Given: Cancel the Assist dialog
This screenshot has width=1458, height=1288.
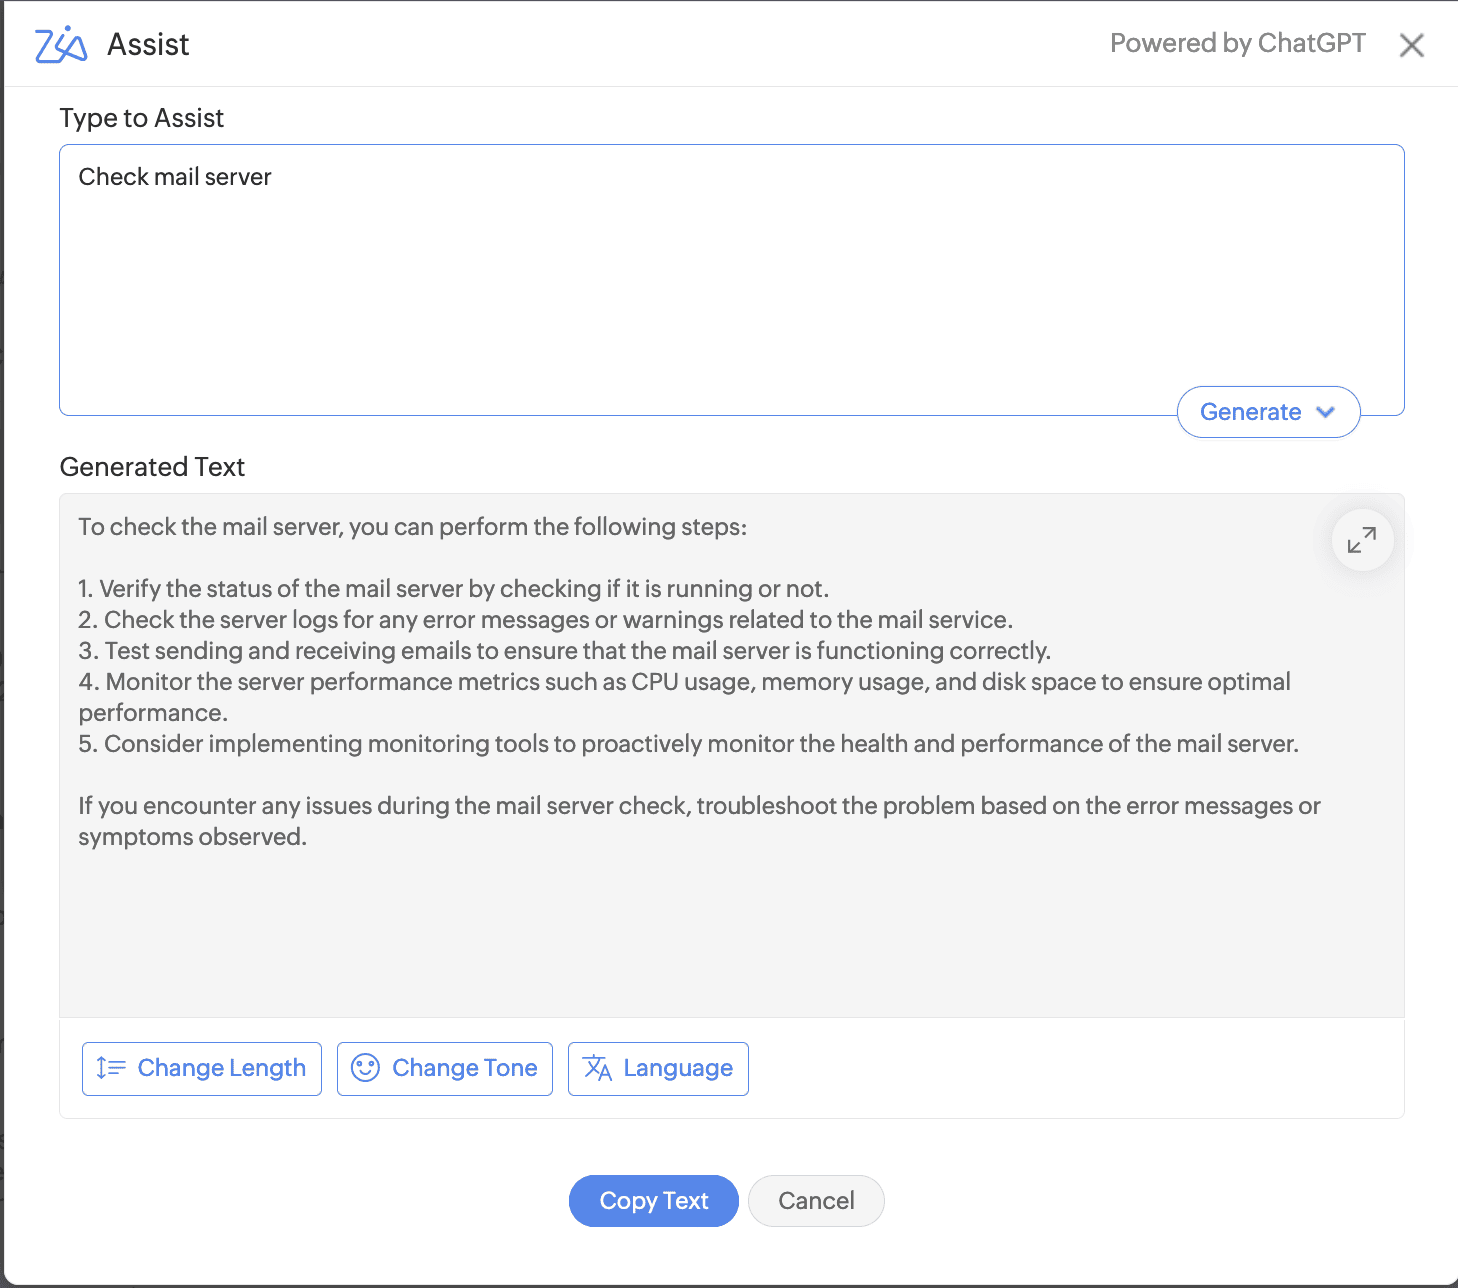Looking at the screenshot, I should [816, 1201].
